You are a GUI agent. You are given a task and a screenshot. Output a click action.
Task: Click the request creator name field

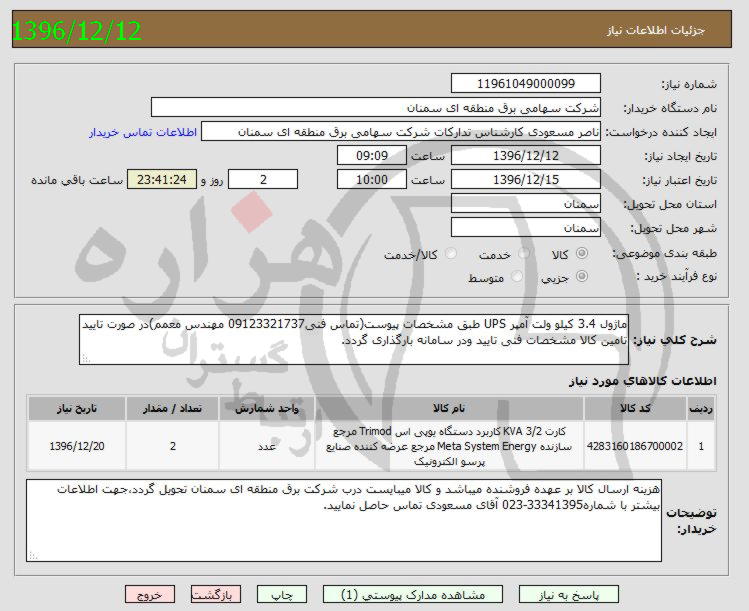click(401, 131)
